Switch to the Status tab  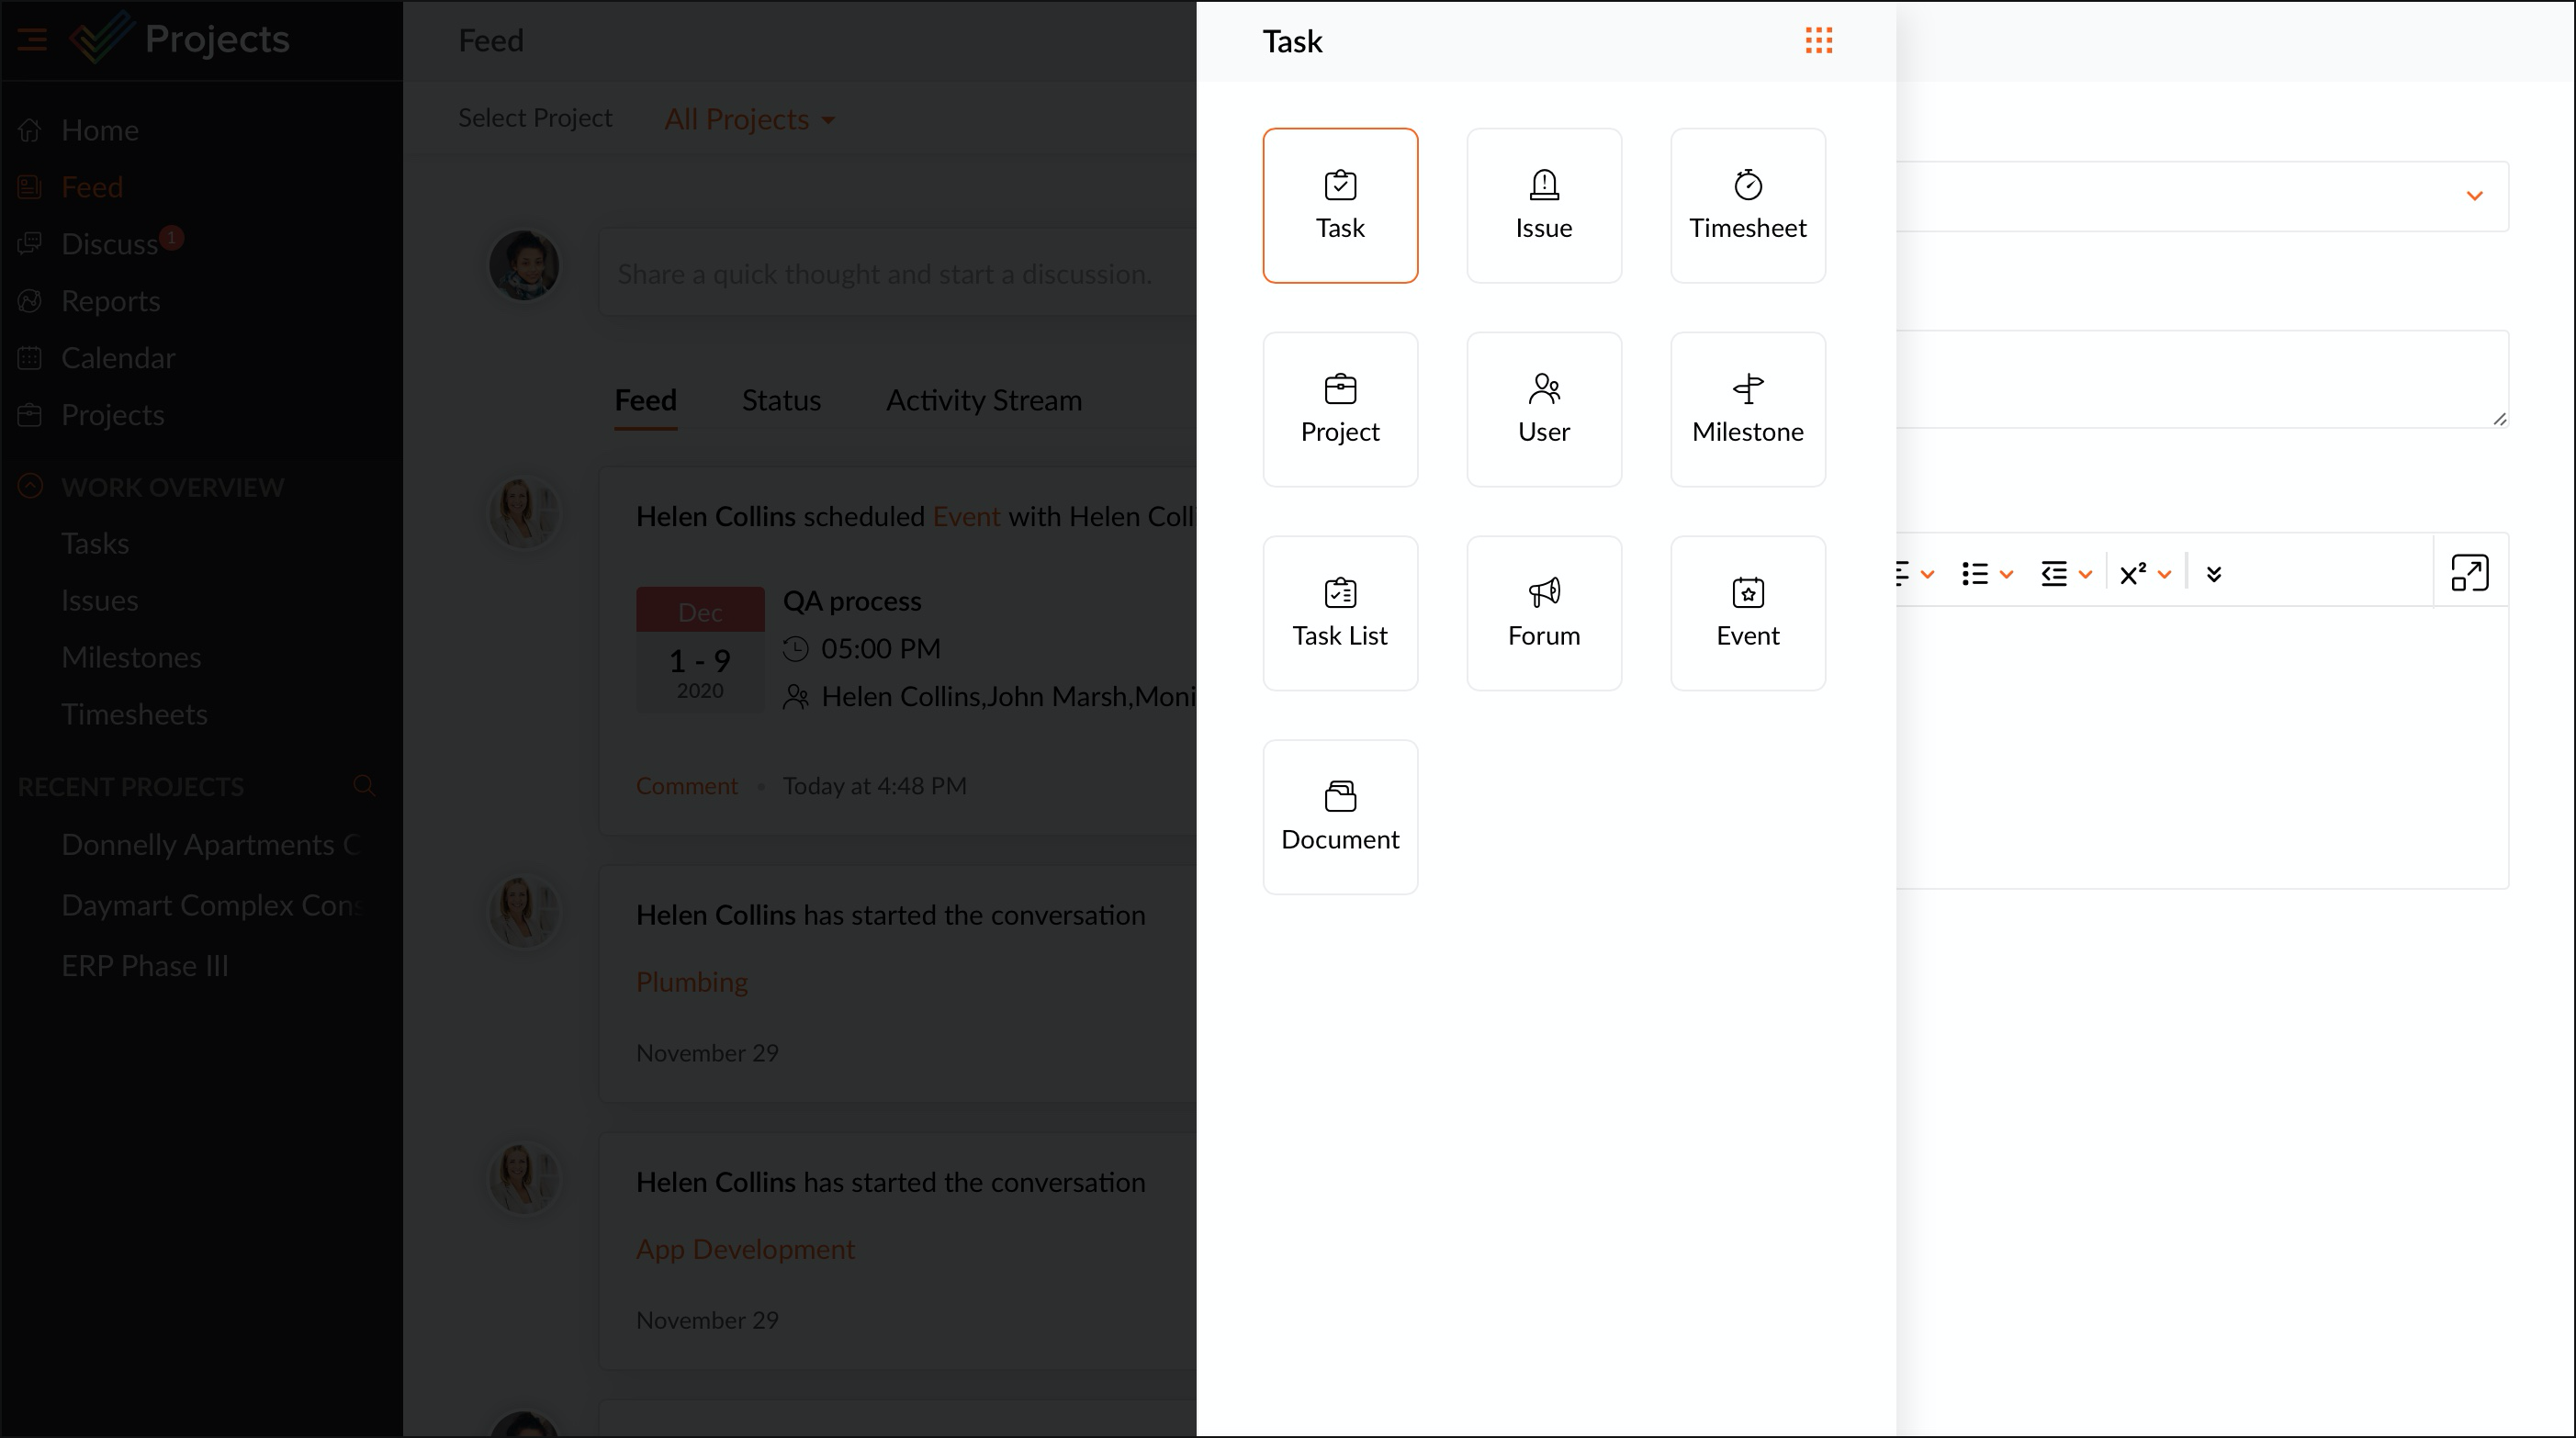(x=780, y=400)
